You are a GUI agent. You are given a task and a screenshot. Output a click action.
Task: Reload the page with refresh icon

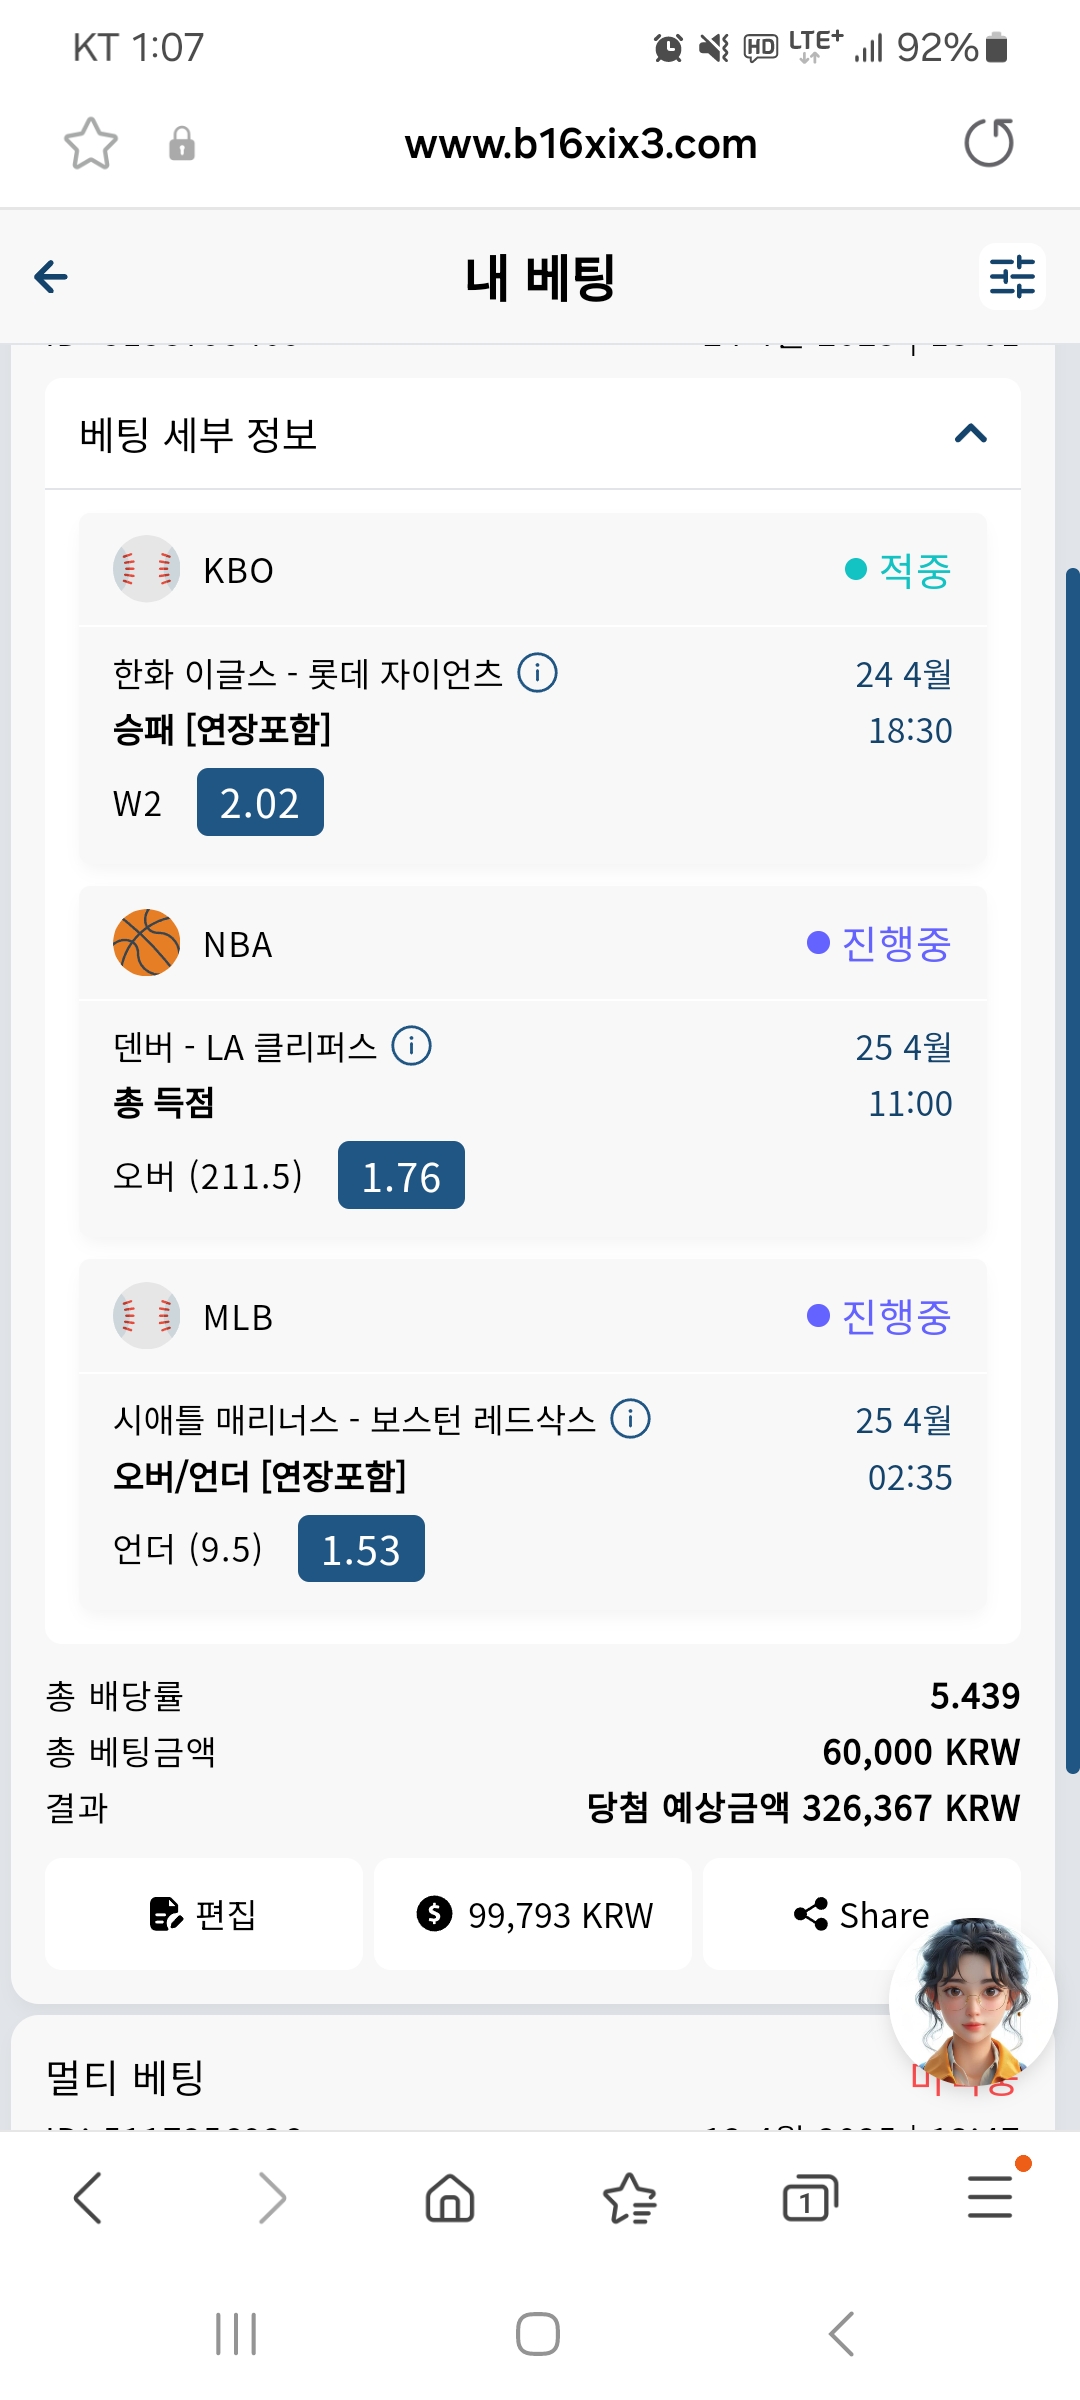click(989, 143)
